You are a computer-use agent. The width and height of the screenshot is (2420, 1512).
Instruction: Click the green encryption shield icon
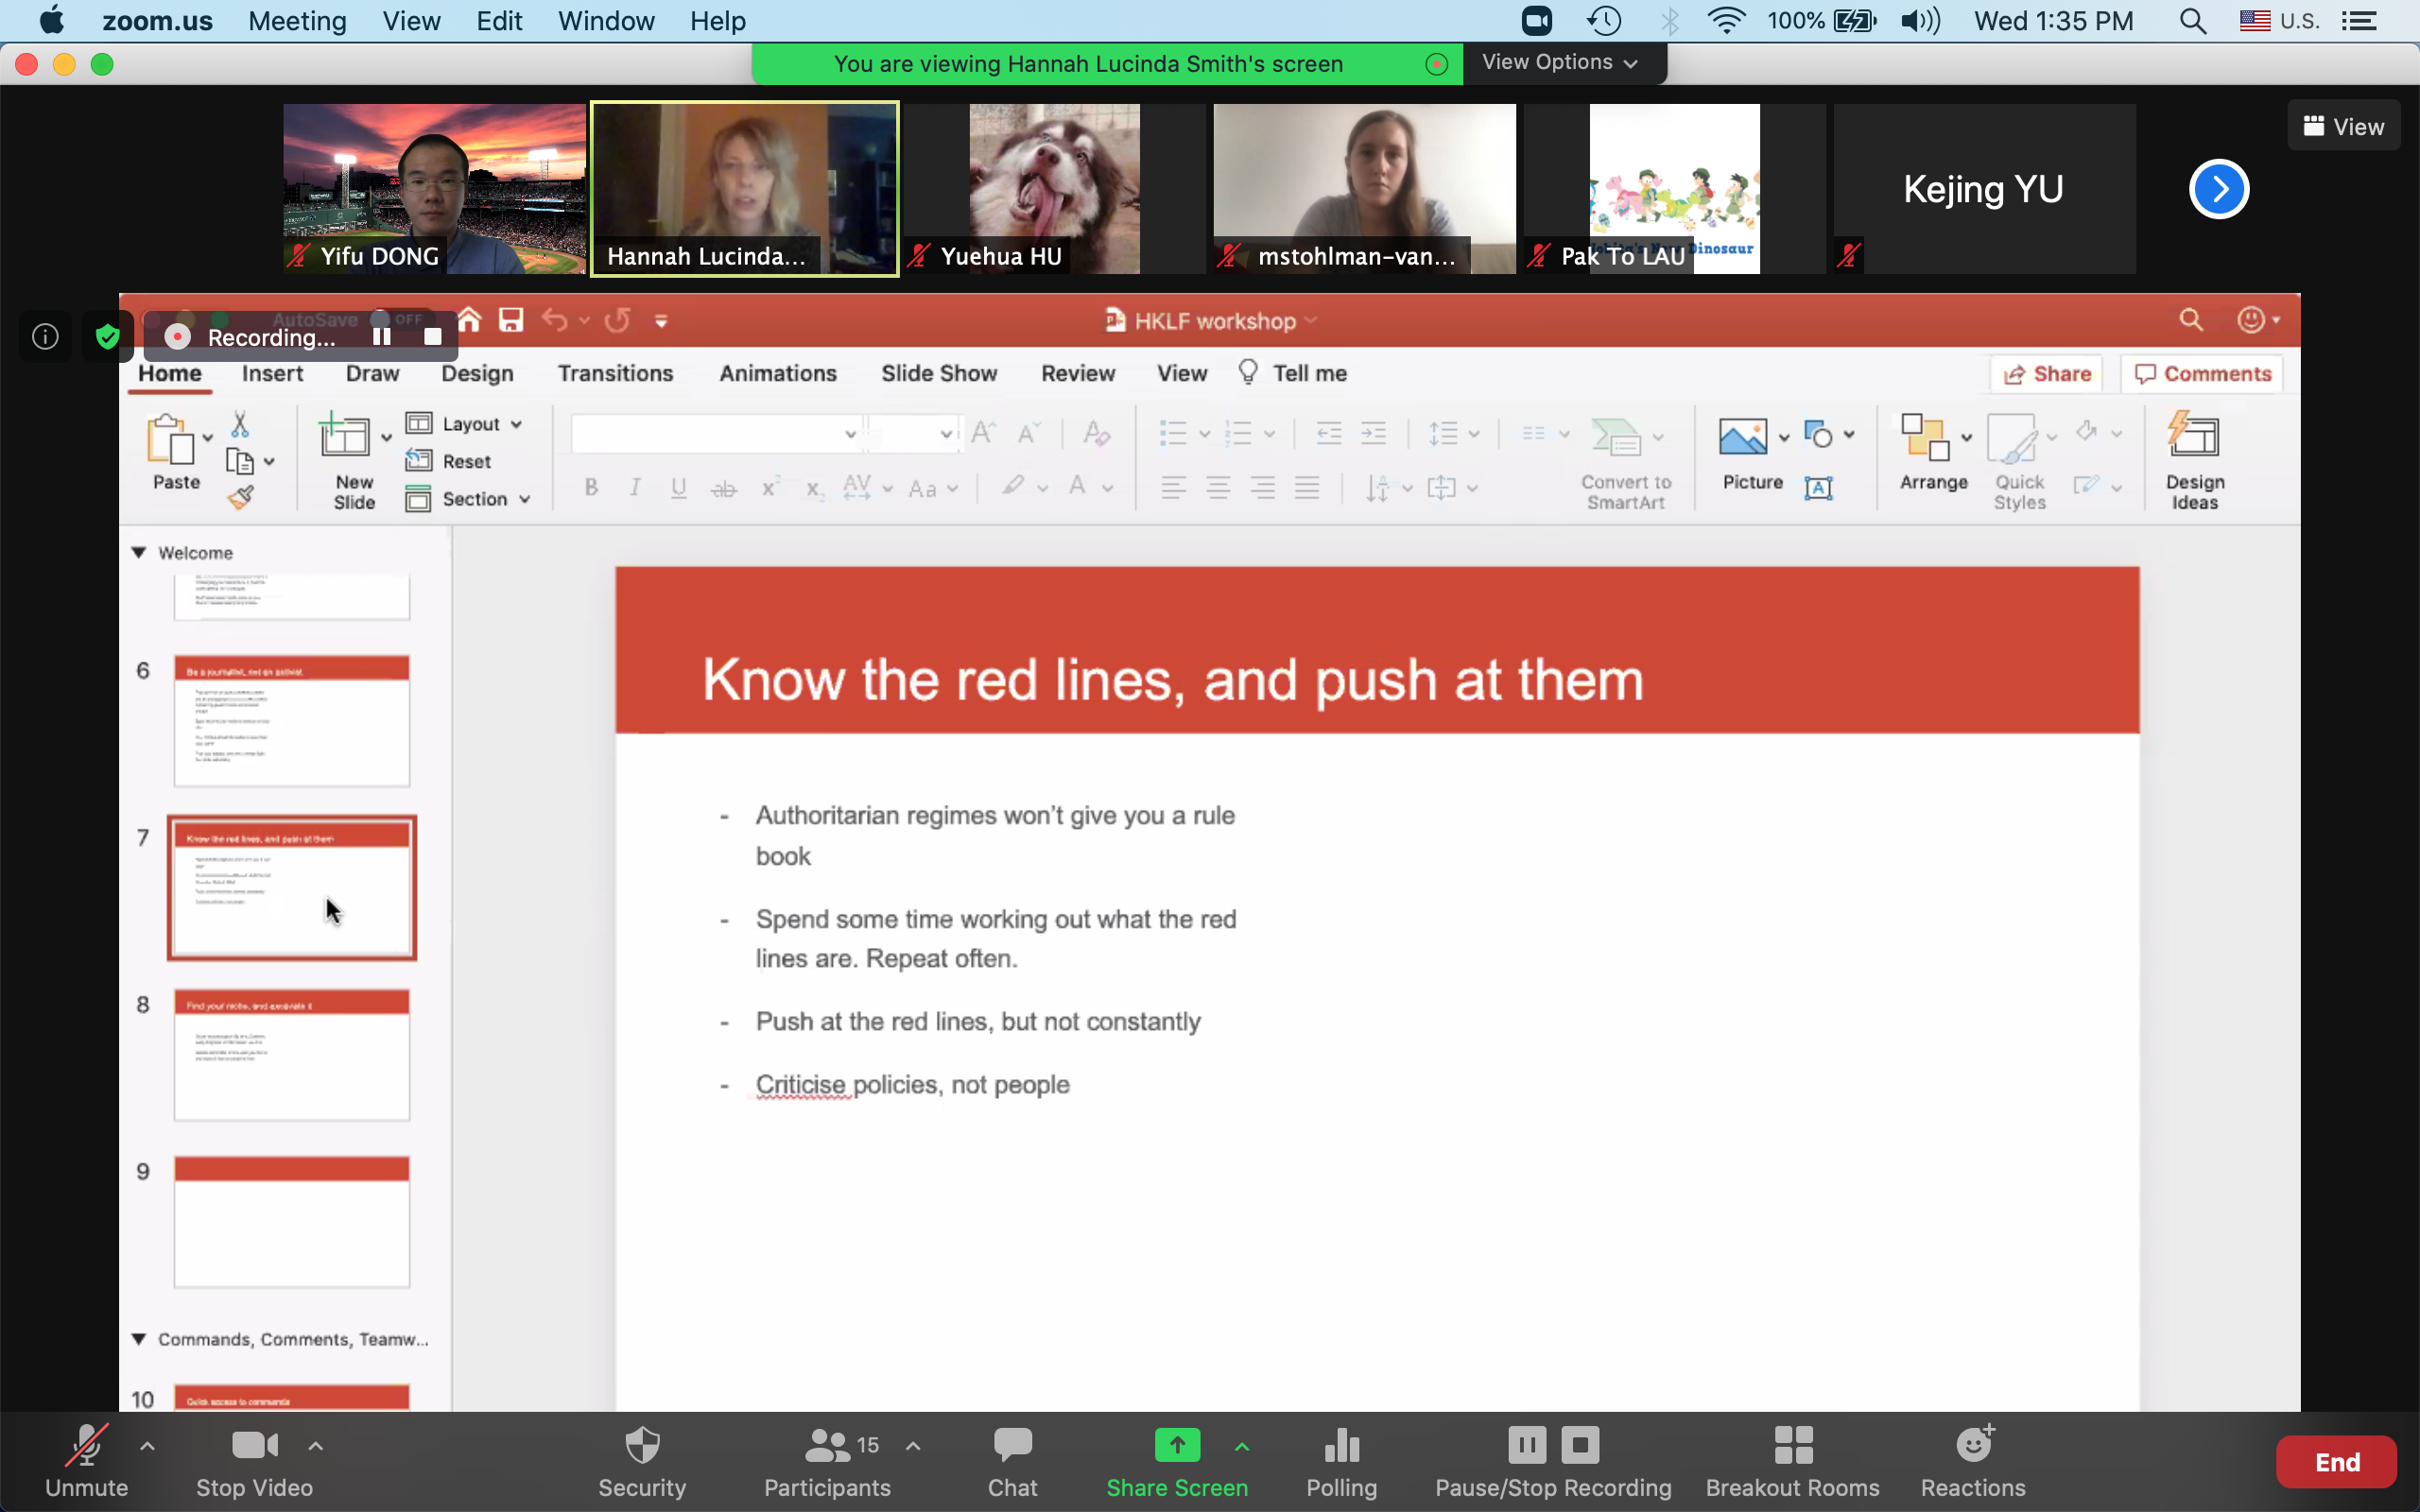pos(107,337)
